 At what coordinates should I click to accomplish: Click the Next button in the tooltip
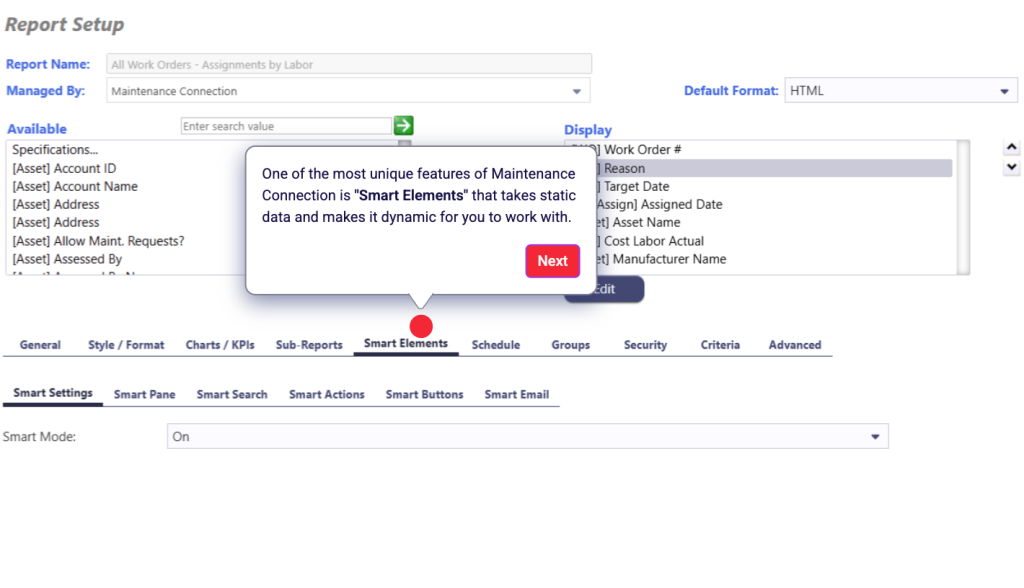click(x=552, y=261)
